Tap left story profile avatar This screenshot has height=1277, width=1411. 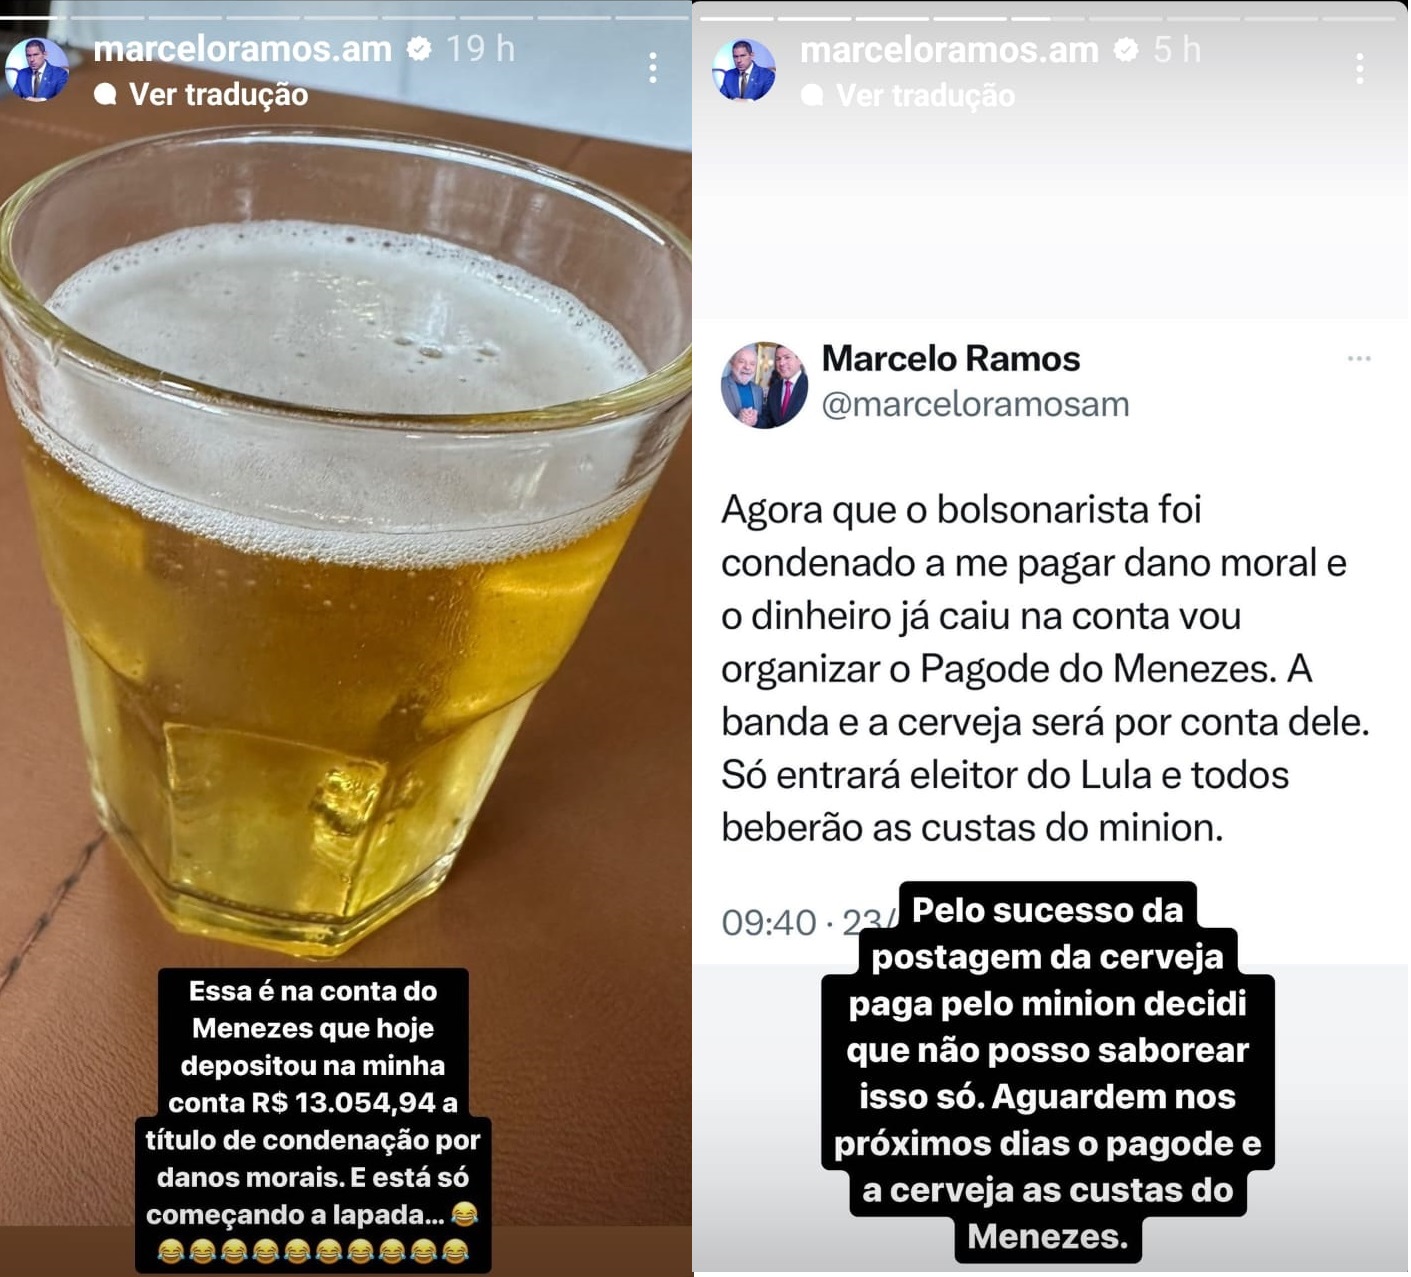coord(38,69)
